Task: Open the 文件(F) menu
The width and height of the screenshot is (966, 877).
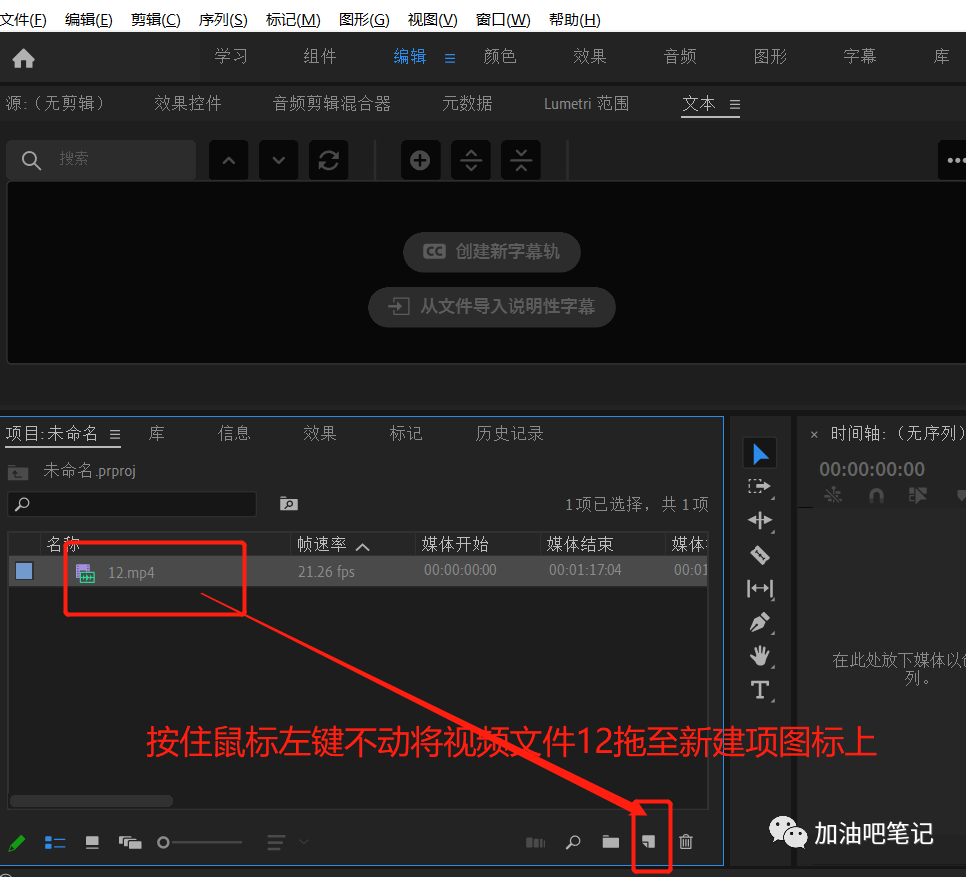Action: [x=23, y=20]
